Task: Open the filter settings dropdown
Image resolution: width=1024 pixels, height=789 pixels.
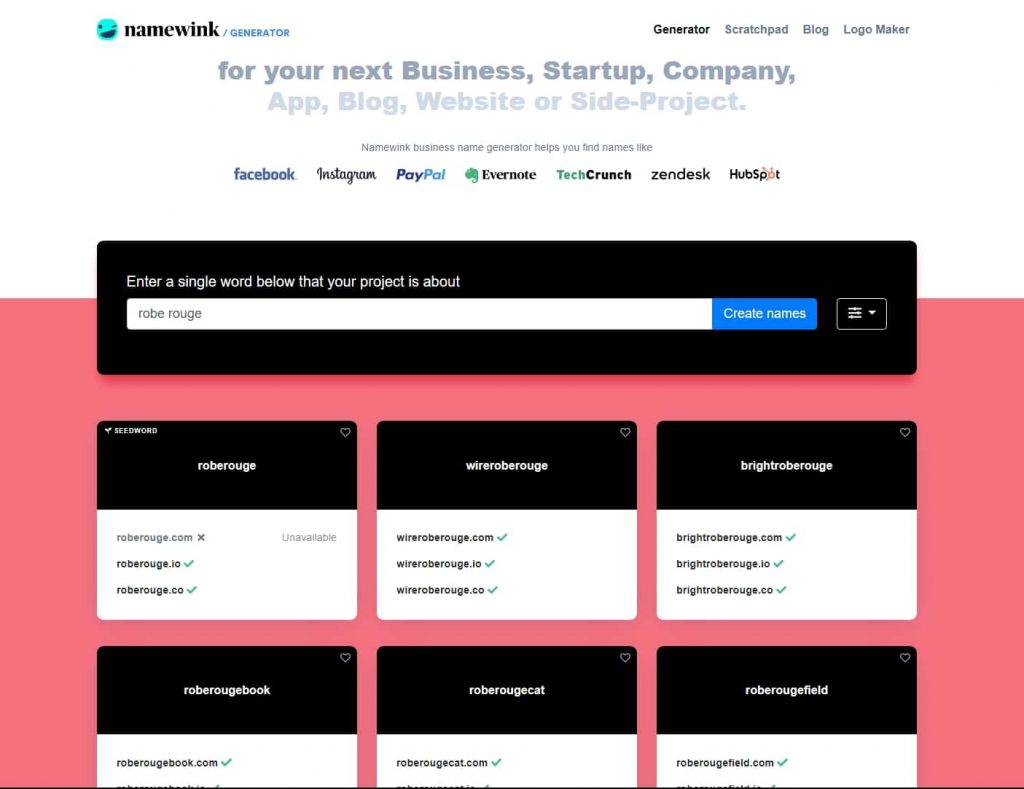Action: tap(861, 313)
